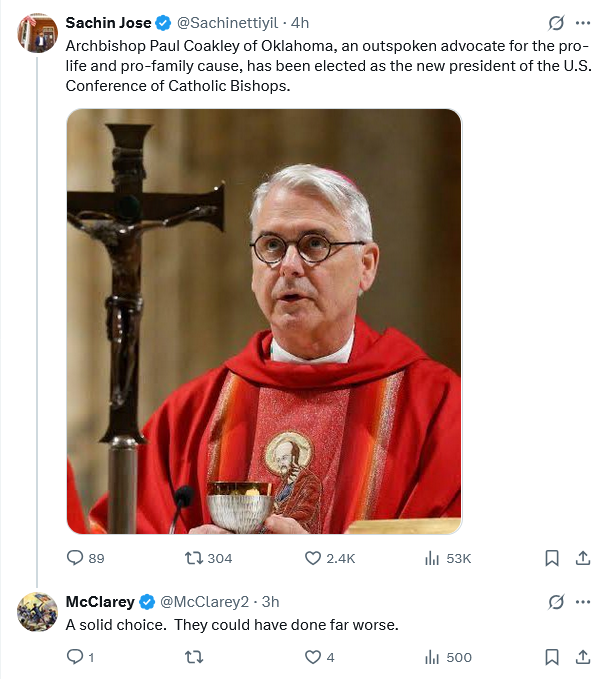This screenshot has width=608, height=679.
Task: Open more options menu on Sachin Jose's post
Action: 583,22
